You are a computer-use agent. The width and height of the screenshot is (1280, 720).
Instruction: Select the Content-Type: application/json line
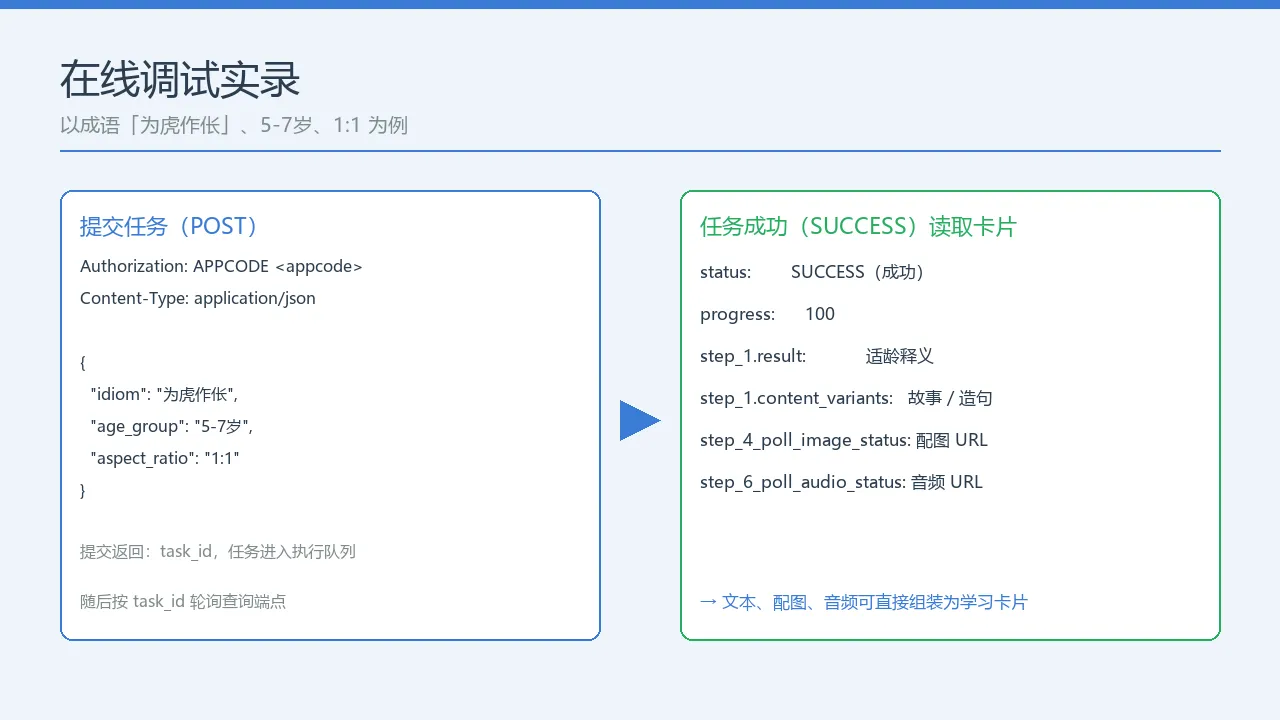coord(198,298)
